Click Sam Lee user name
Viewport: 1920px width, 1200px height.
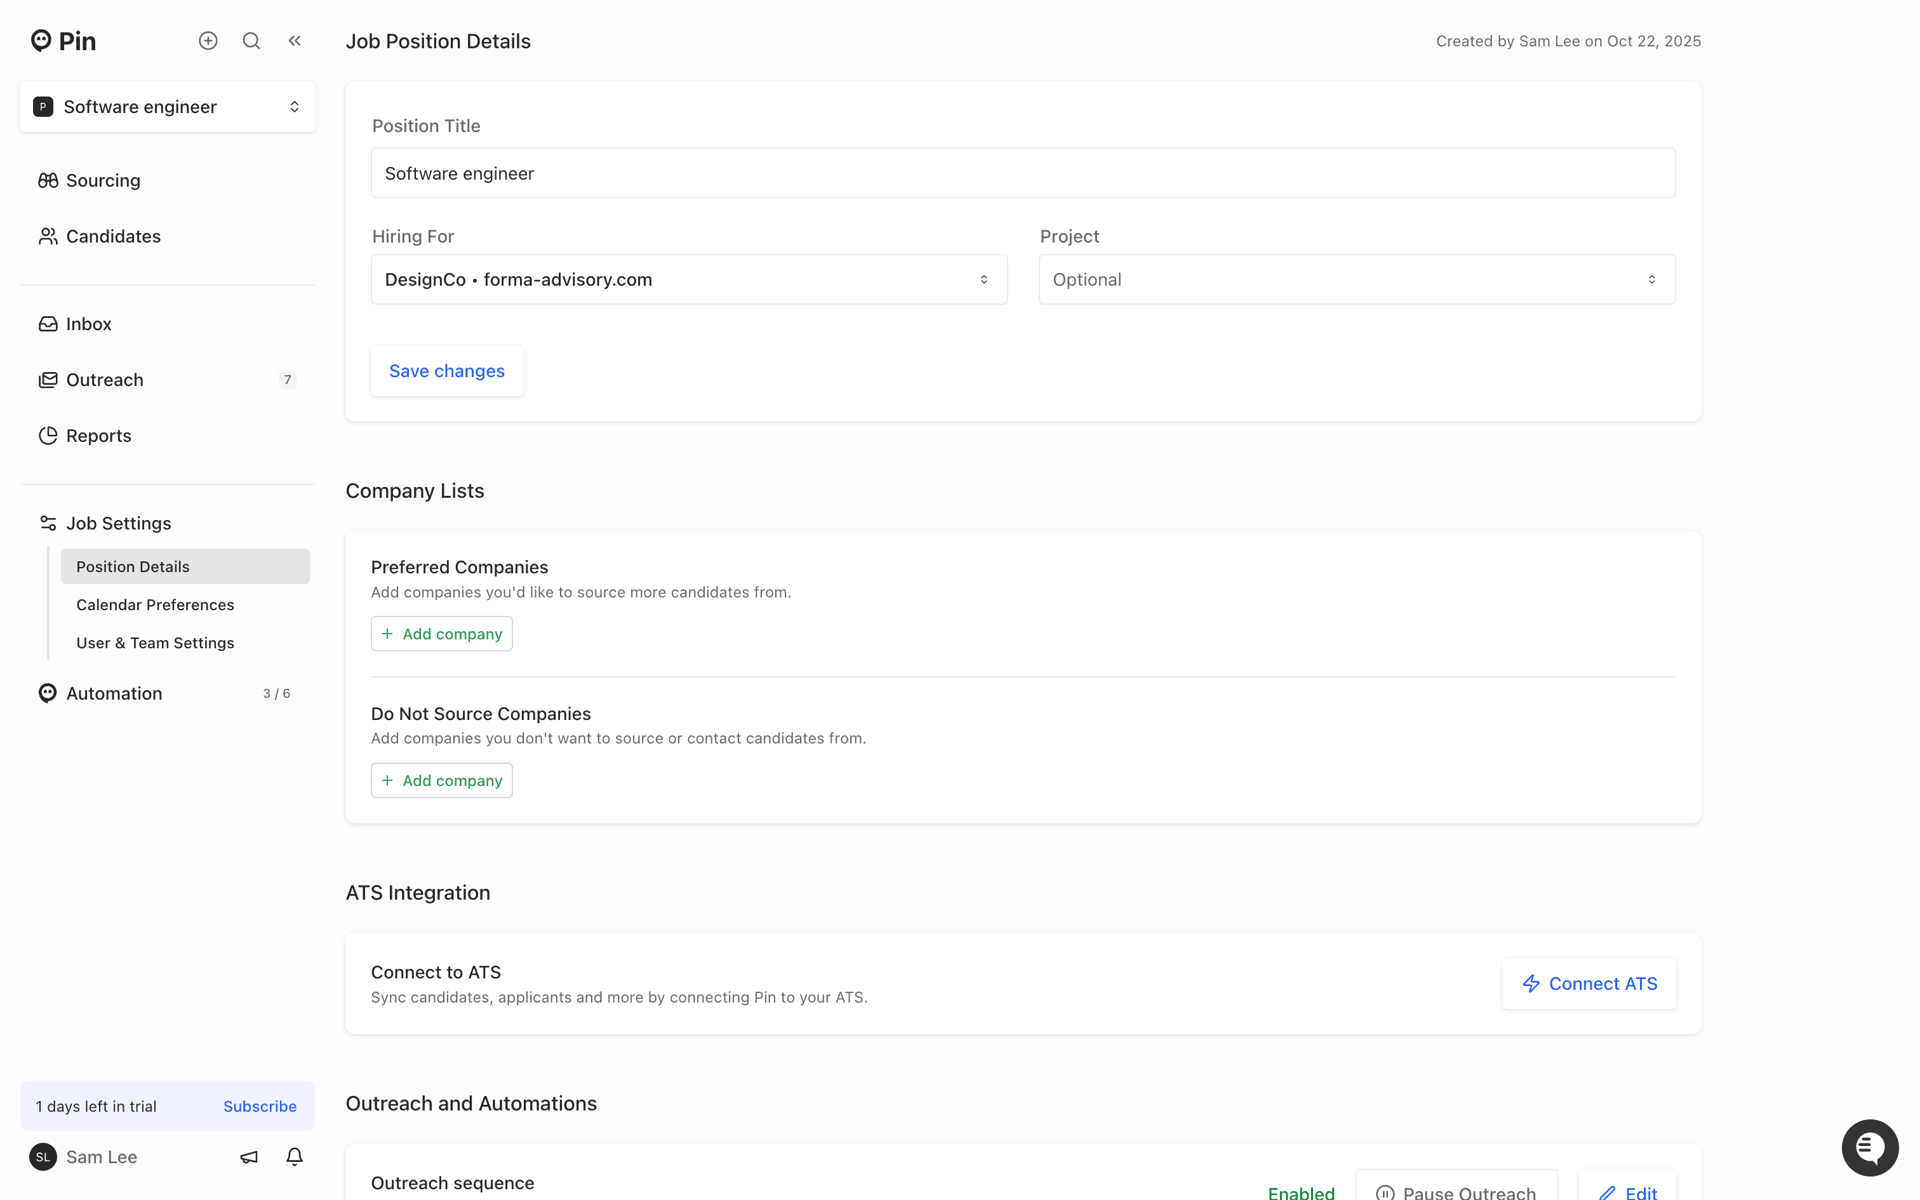tap(102, 1157)
